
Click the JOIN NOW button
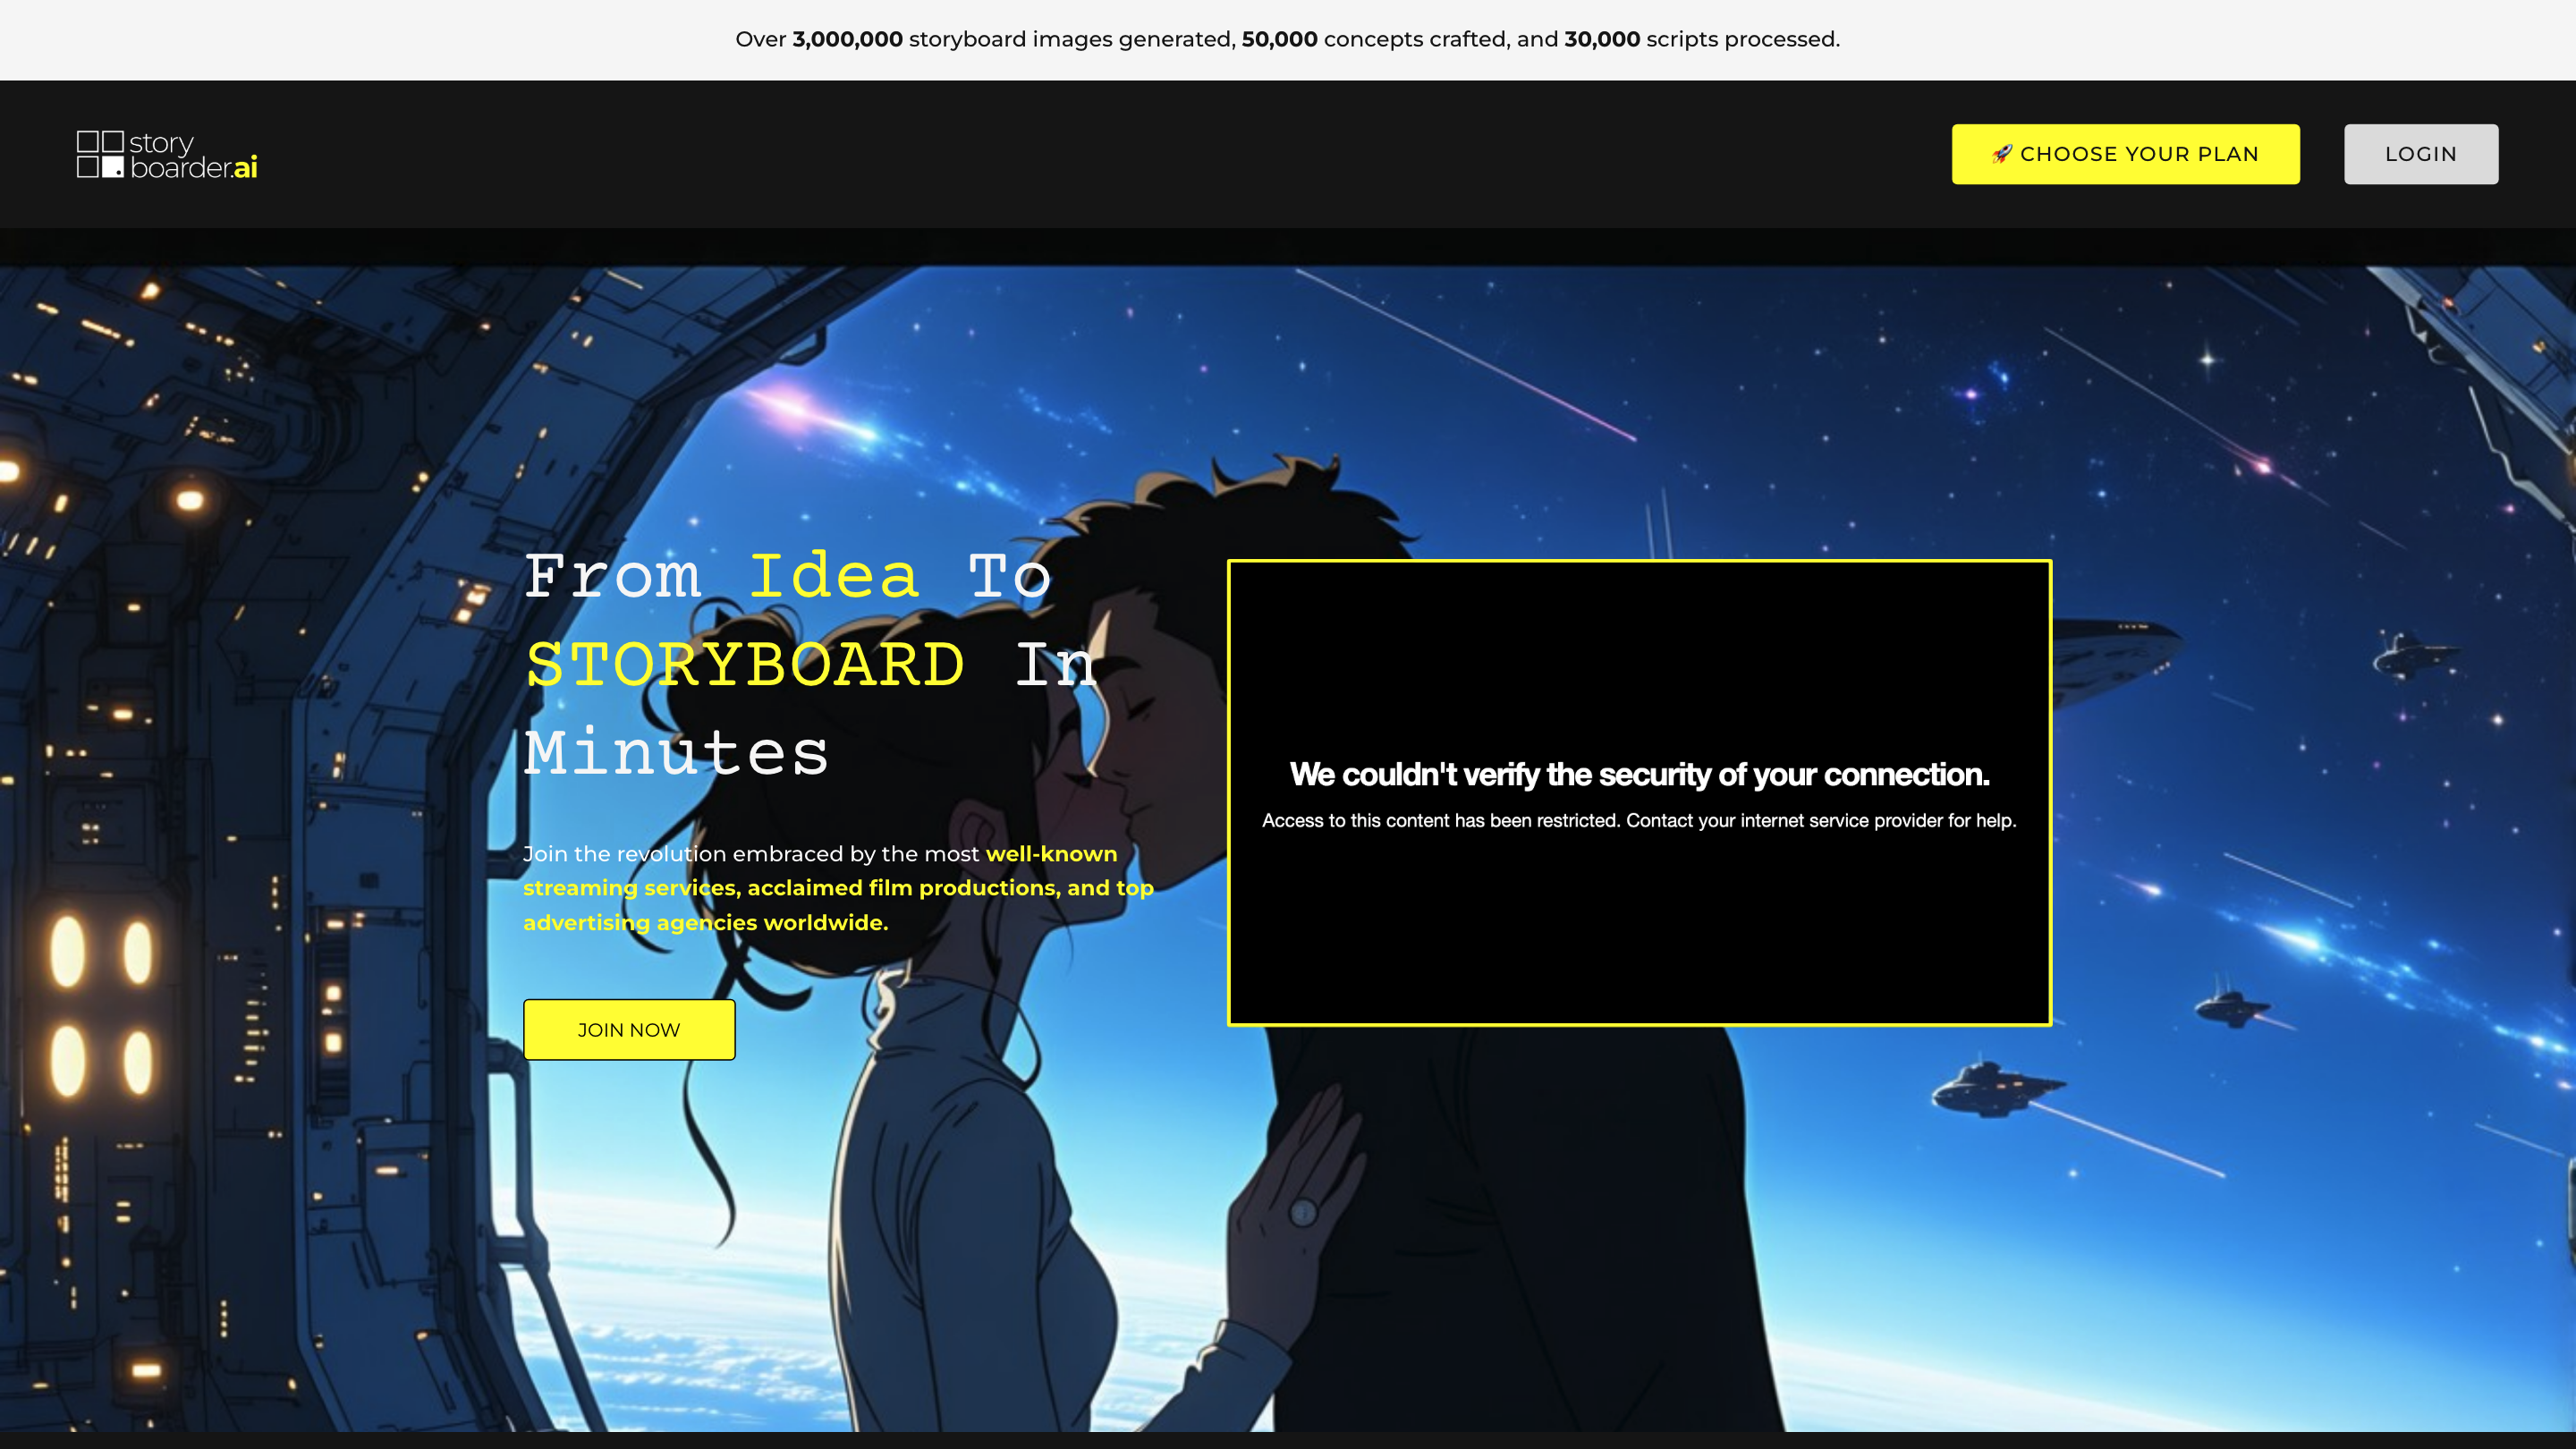[628, 1029]
